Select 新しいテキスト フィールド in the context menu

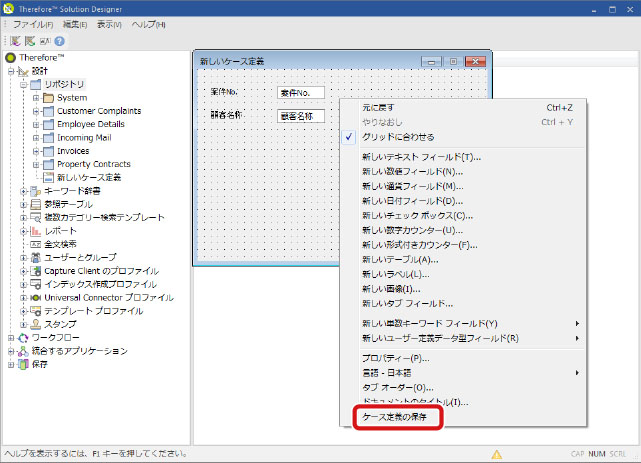[420, 157]
